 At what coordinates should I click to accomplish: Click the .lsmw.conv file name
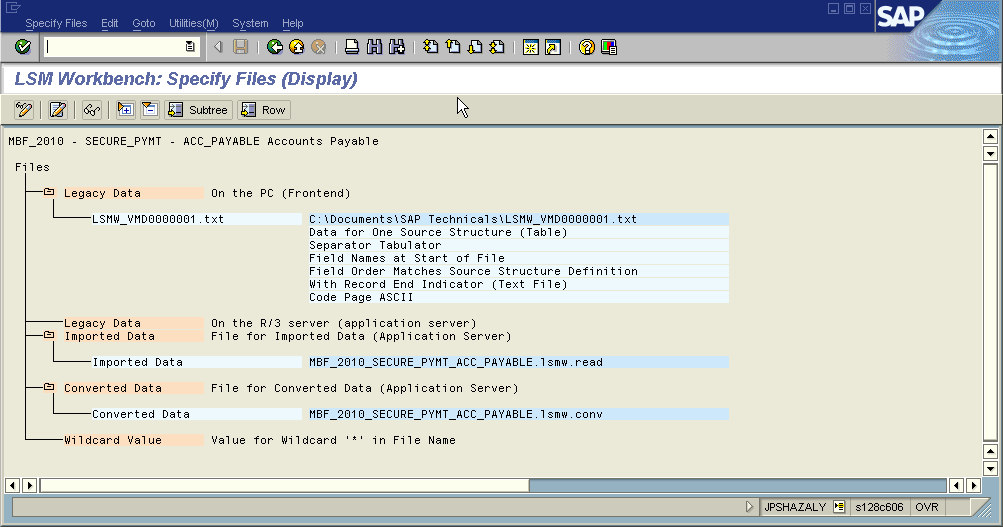518,414
